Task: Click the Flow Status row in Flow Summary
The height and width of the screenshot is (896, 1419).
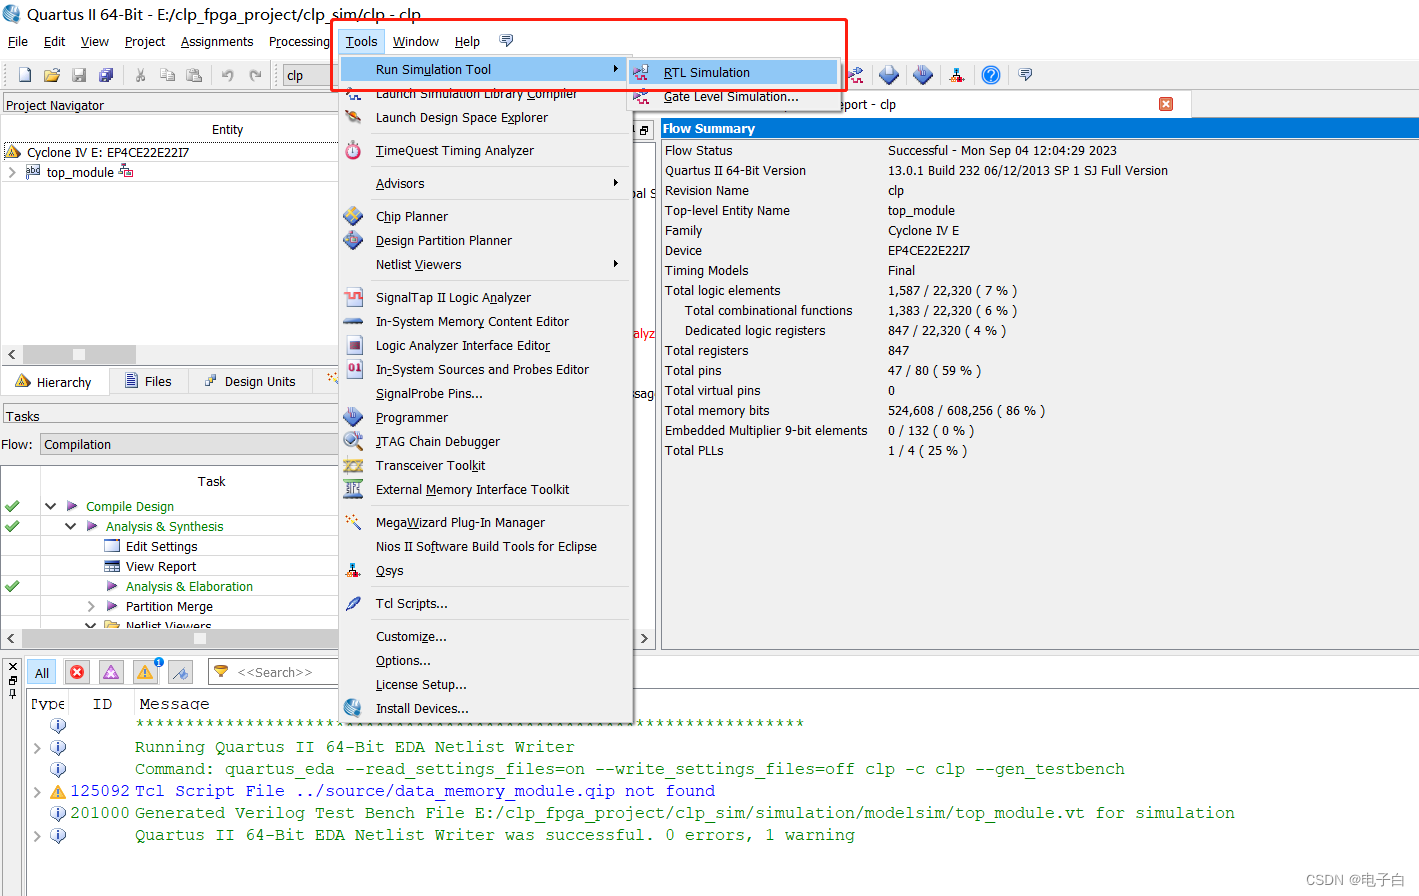Action: coord(1039,150)
